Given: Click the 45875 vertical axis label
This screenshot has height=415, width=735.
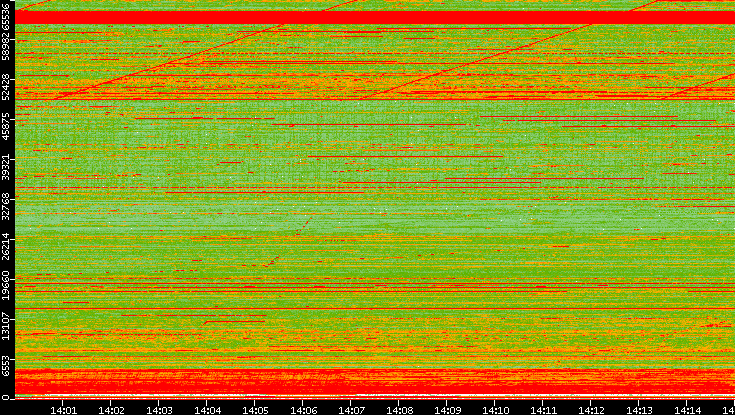Looking at the screenshot, I should 6,126.
